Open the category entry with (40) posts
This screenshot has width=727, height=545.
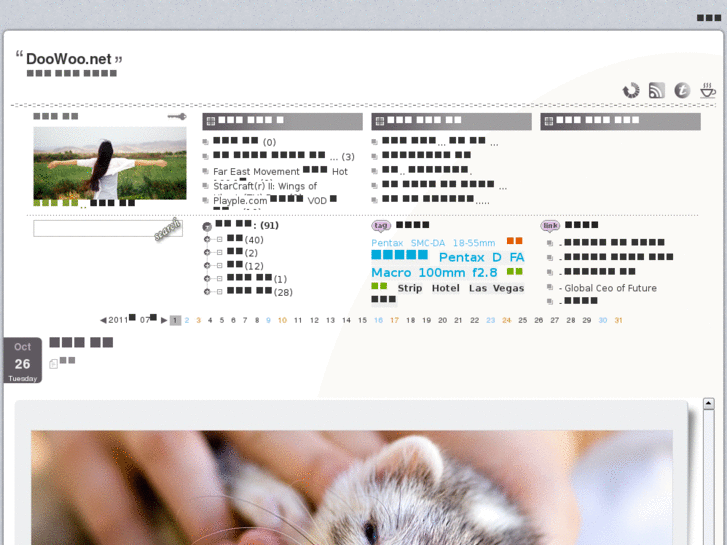tap(245, 239)
